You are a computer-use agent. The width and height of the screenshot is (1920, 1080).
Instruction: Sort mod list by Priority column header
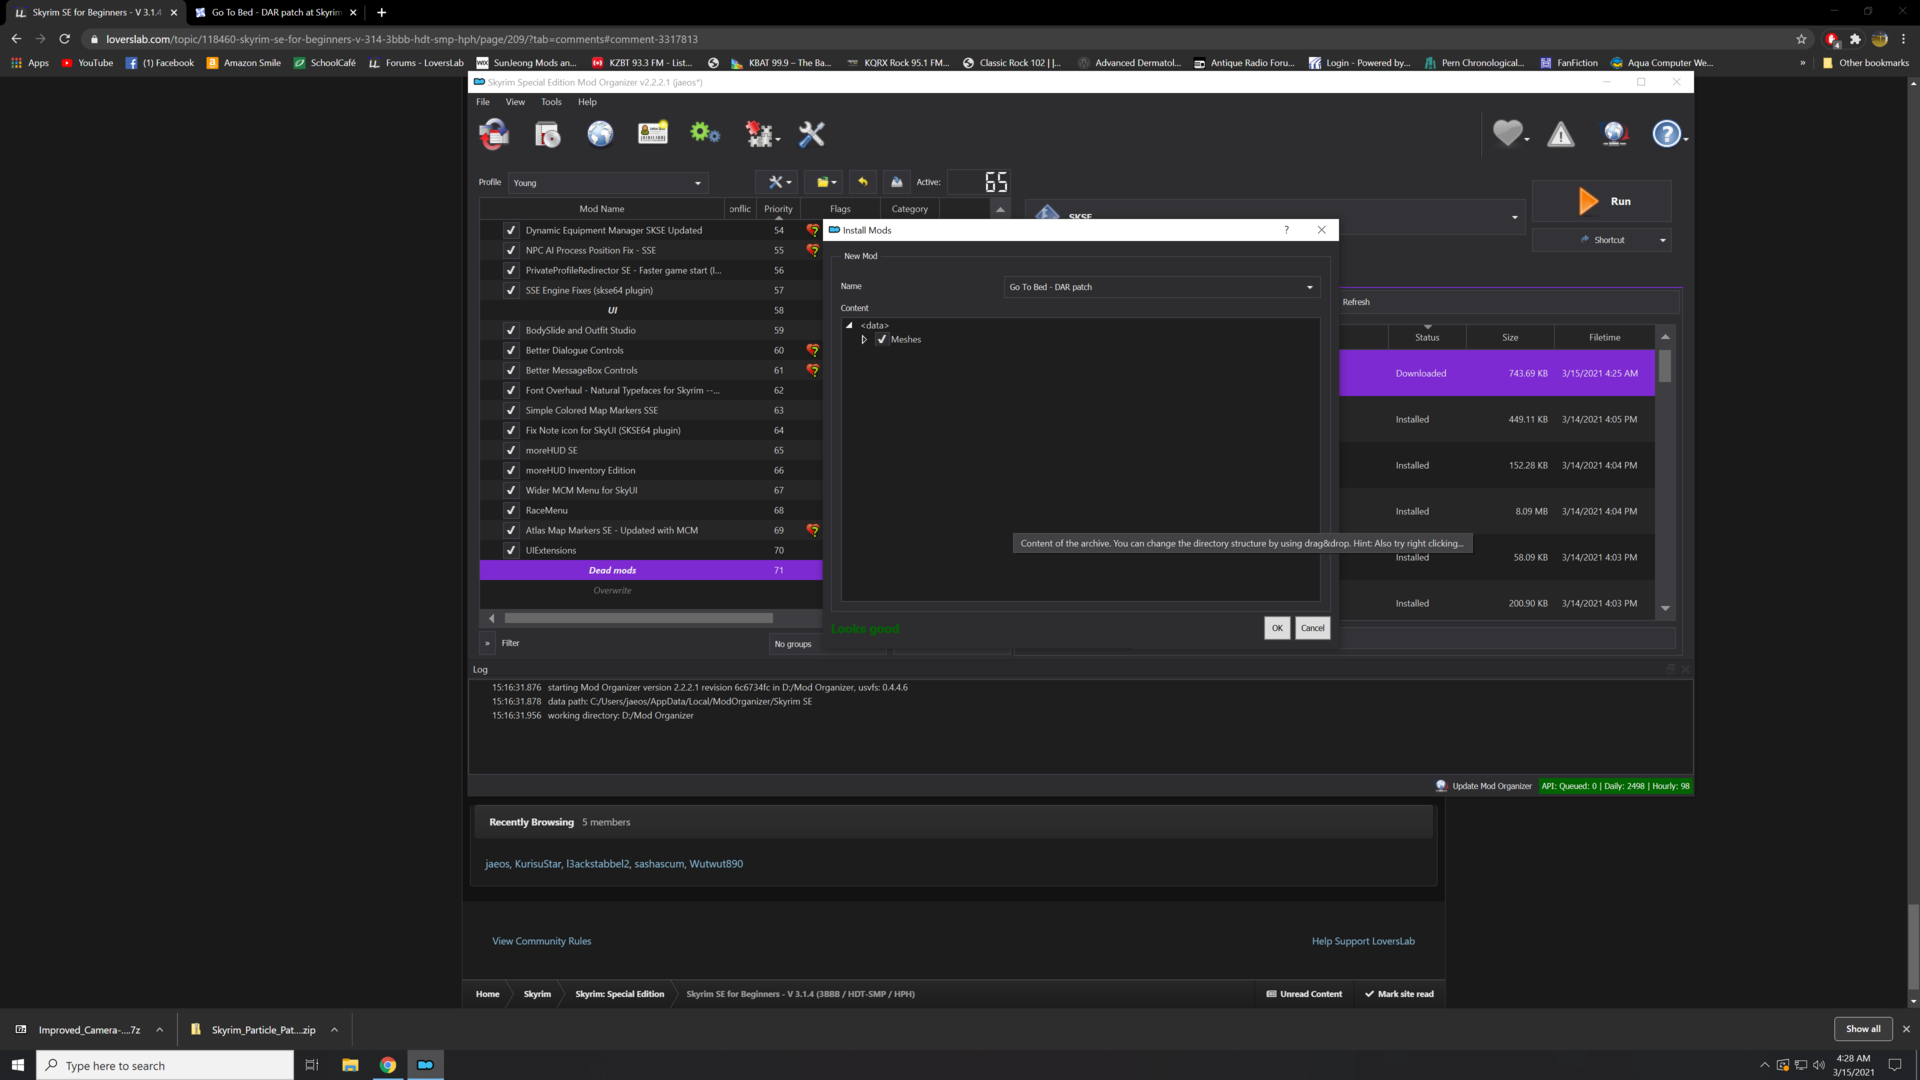[x=778, y=209]
